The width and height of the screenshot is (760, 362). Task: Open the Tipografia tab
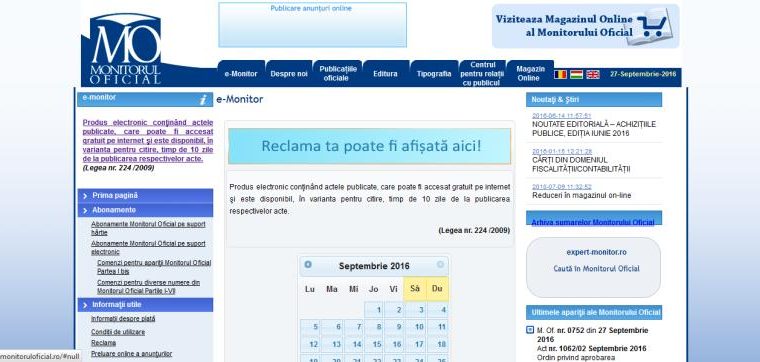434,74
